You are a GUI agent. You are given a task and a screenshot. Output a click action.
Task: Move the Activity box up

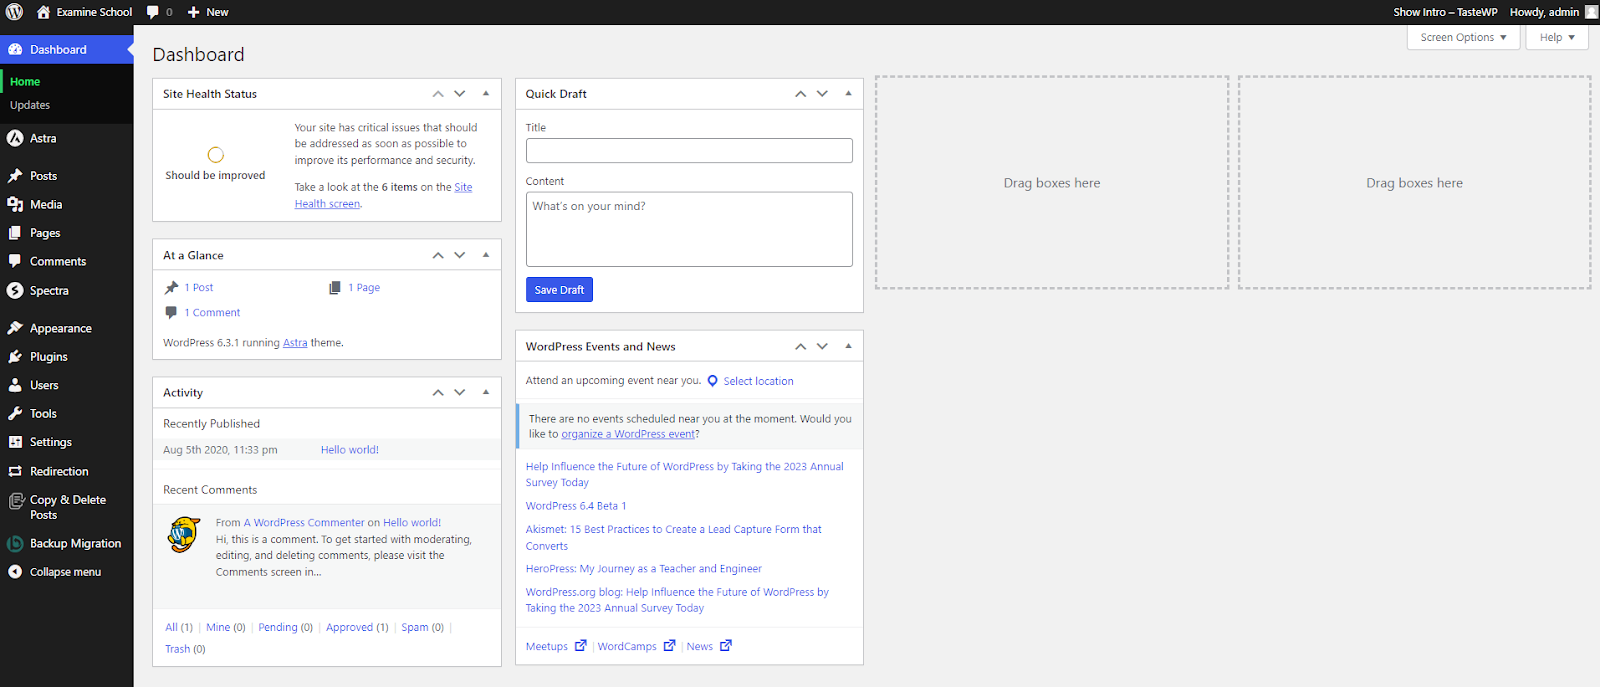tap(438, 392)
